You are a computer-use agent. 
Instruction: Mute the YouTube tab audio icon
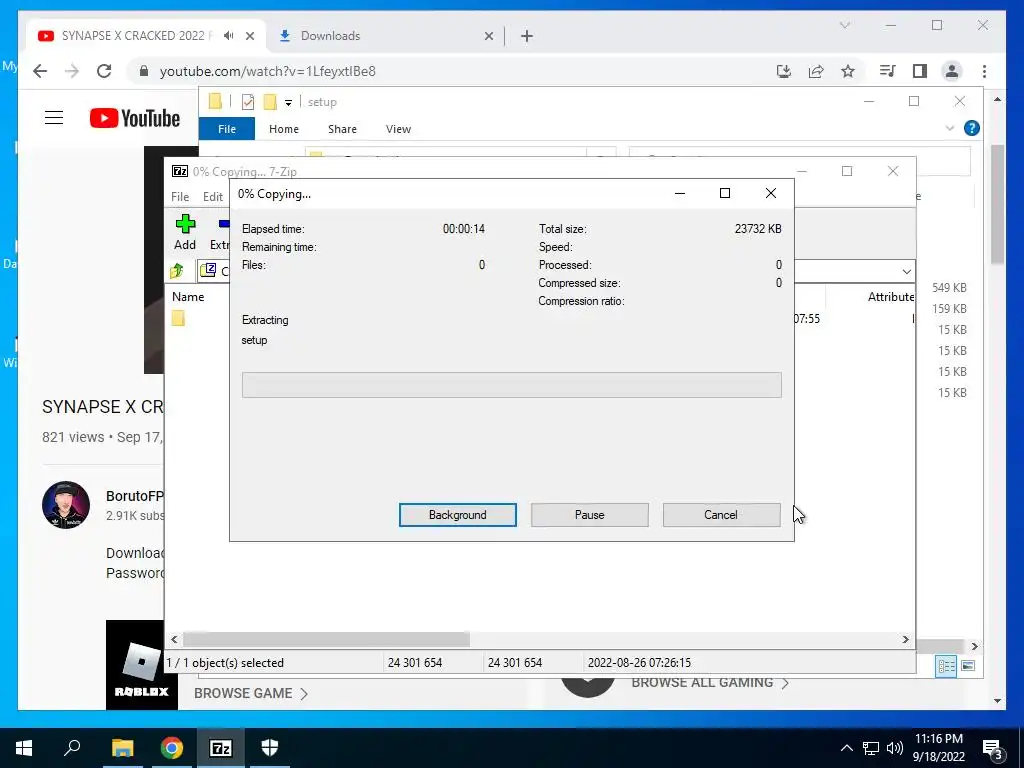point(229,36)
